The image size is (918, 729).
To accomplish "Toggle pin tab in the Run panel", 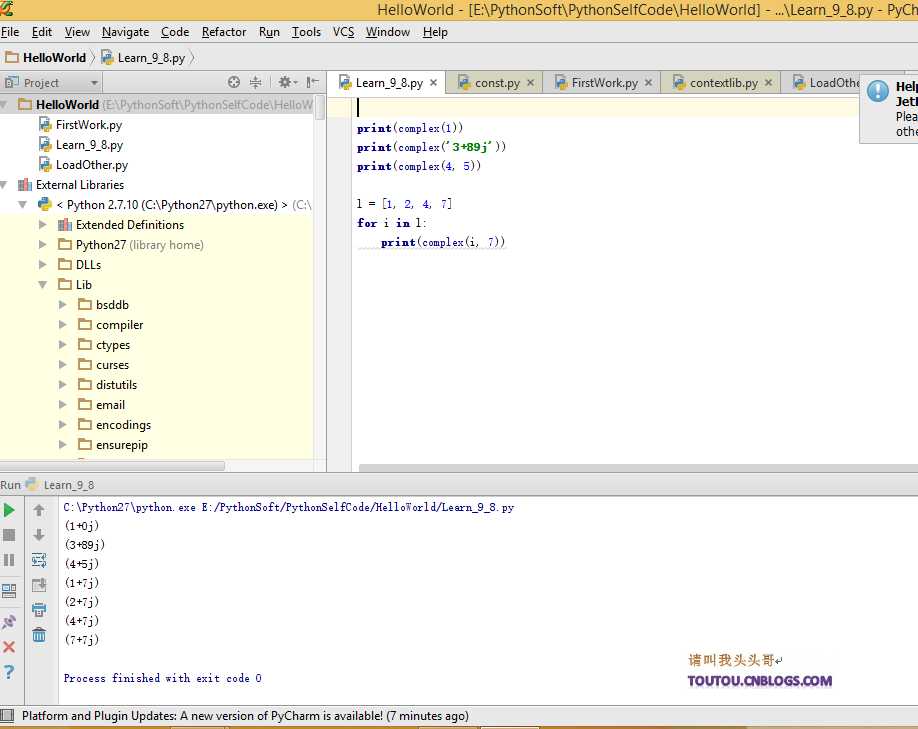I will pyautogui.click(x=9, y=622).
